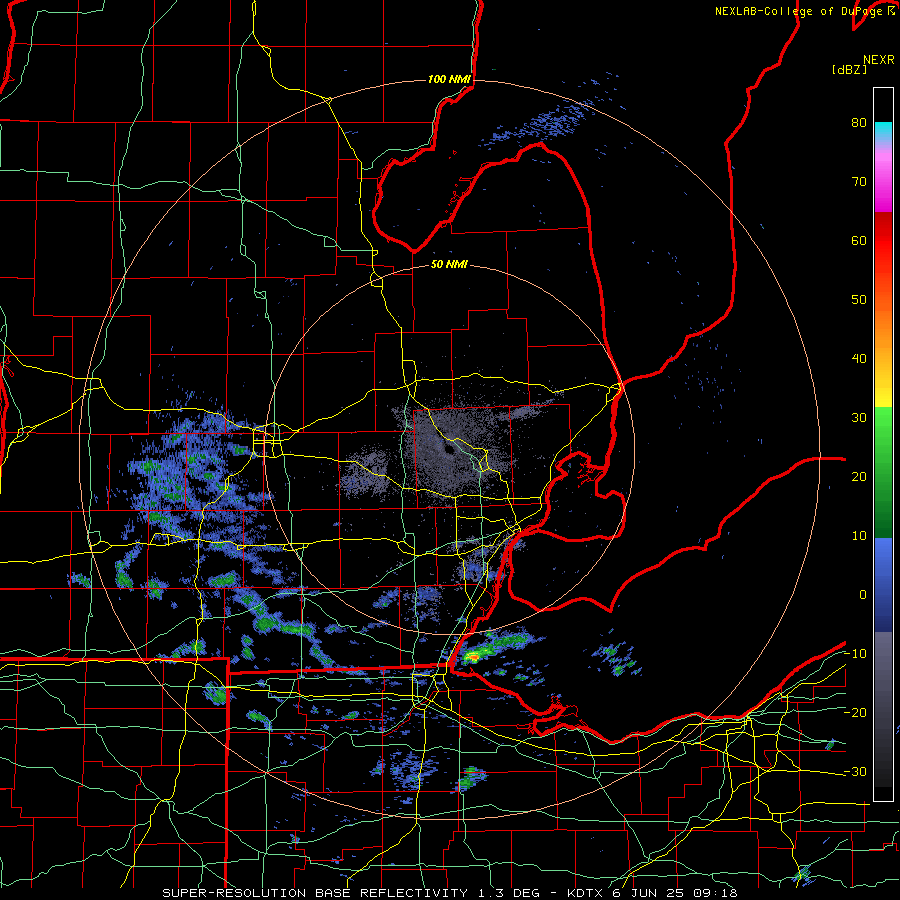900x900 pixels.
Task: Click the KDTX radar site dark center dot
Action: (x=447, y=449)
